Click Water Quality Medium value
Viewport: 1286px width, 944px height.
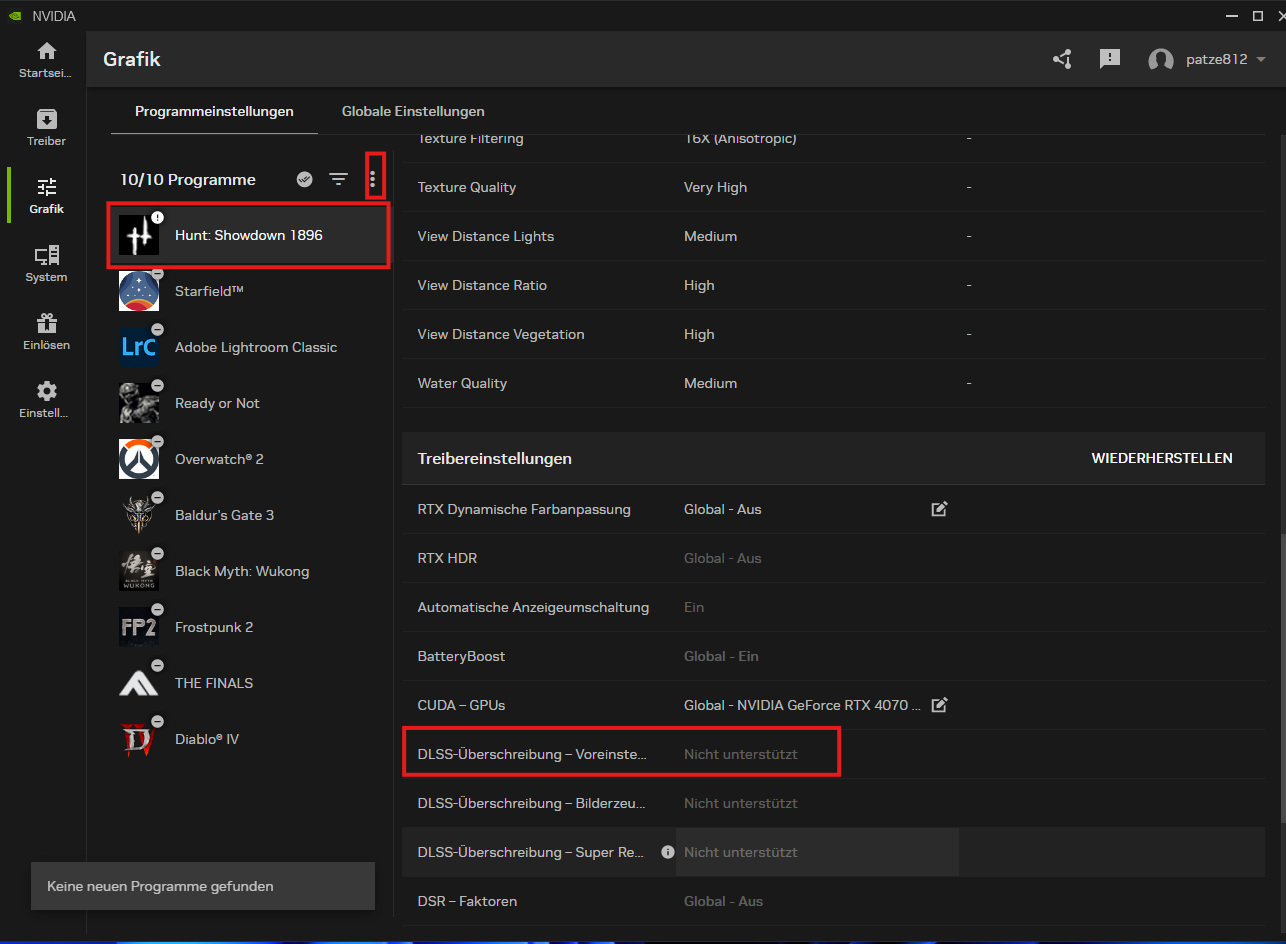click(710, 383)
